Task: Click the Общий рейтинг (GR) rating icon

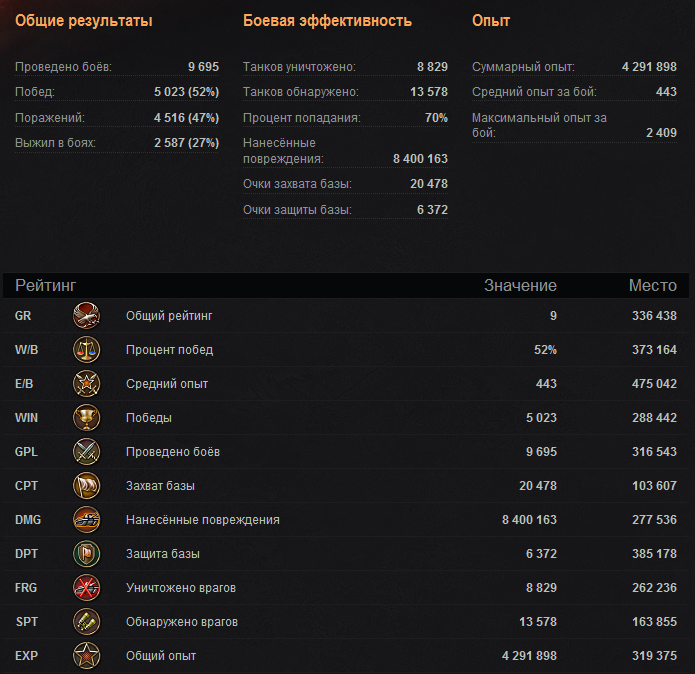Action: pos(87,316)
